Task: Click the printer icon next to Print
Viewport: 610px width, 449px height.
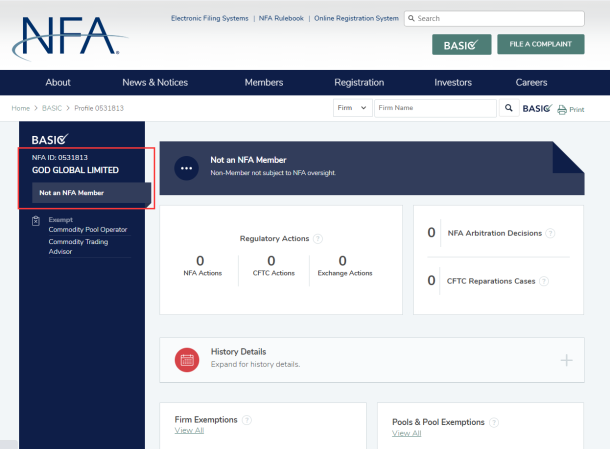Action: click(562, 110)
